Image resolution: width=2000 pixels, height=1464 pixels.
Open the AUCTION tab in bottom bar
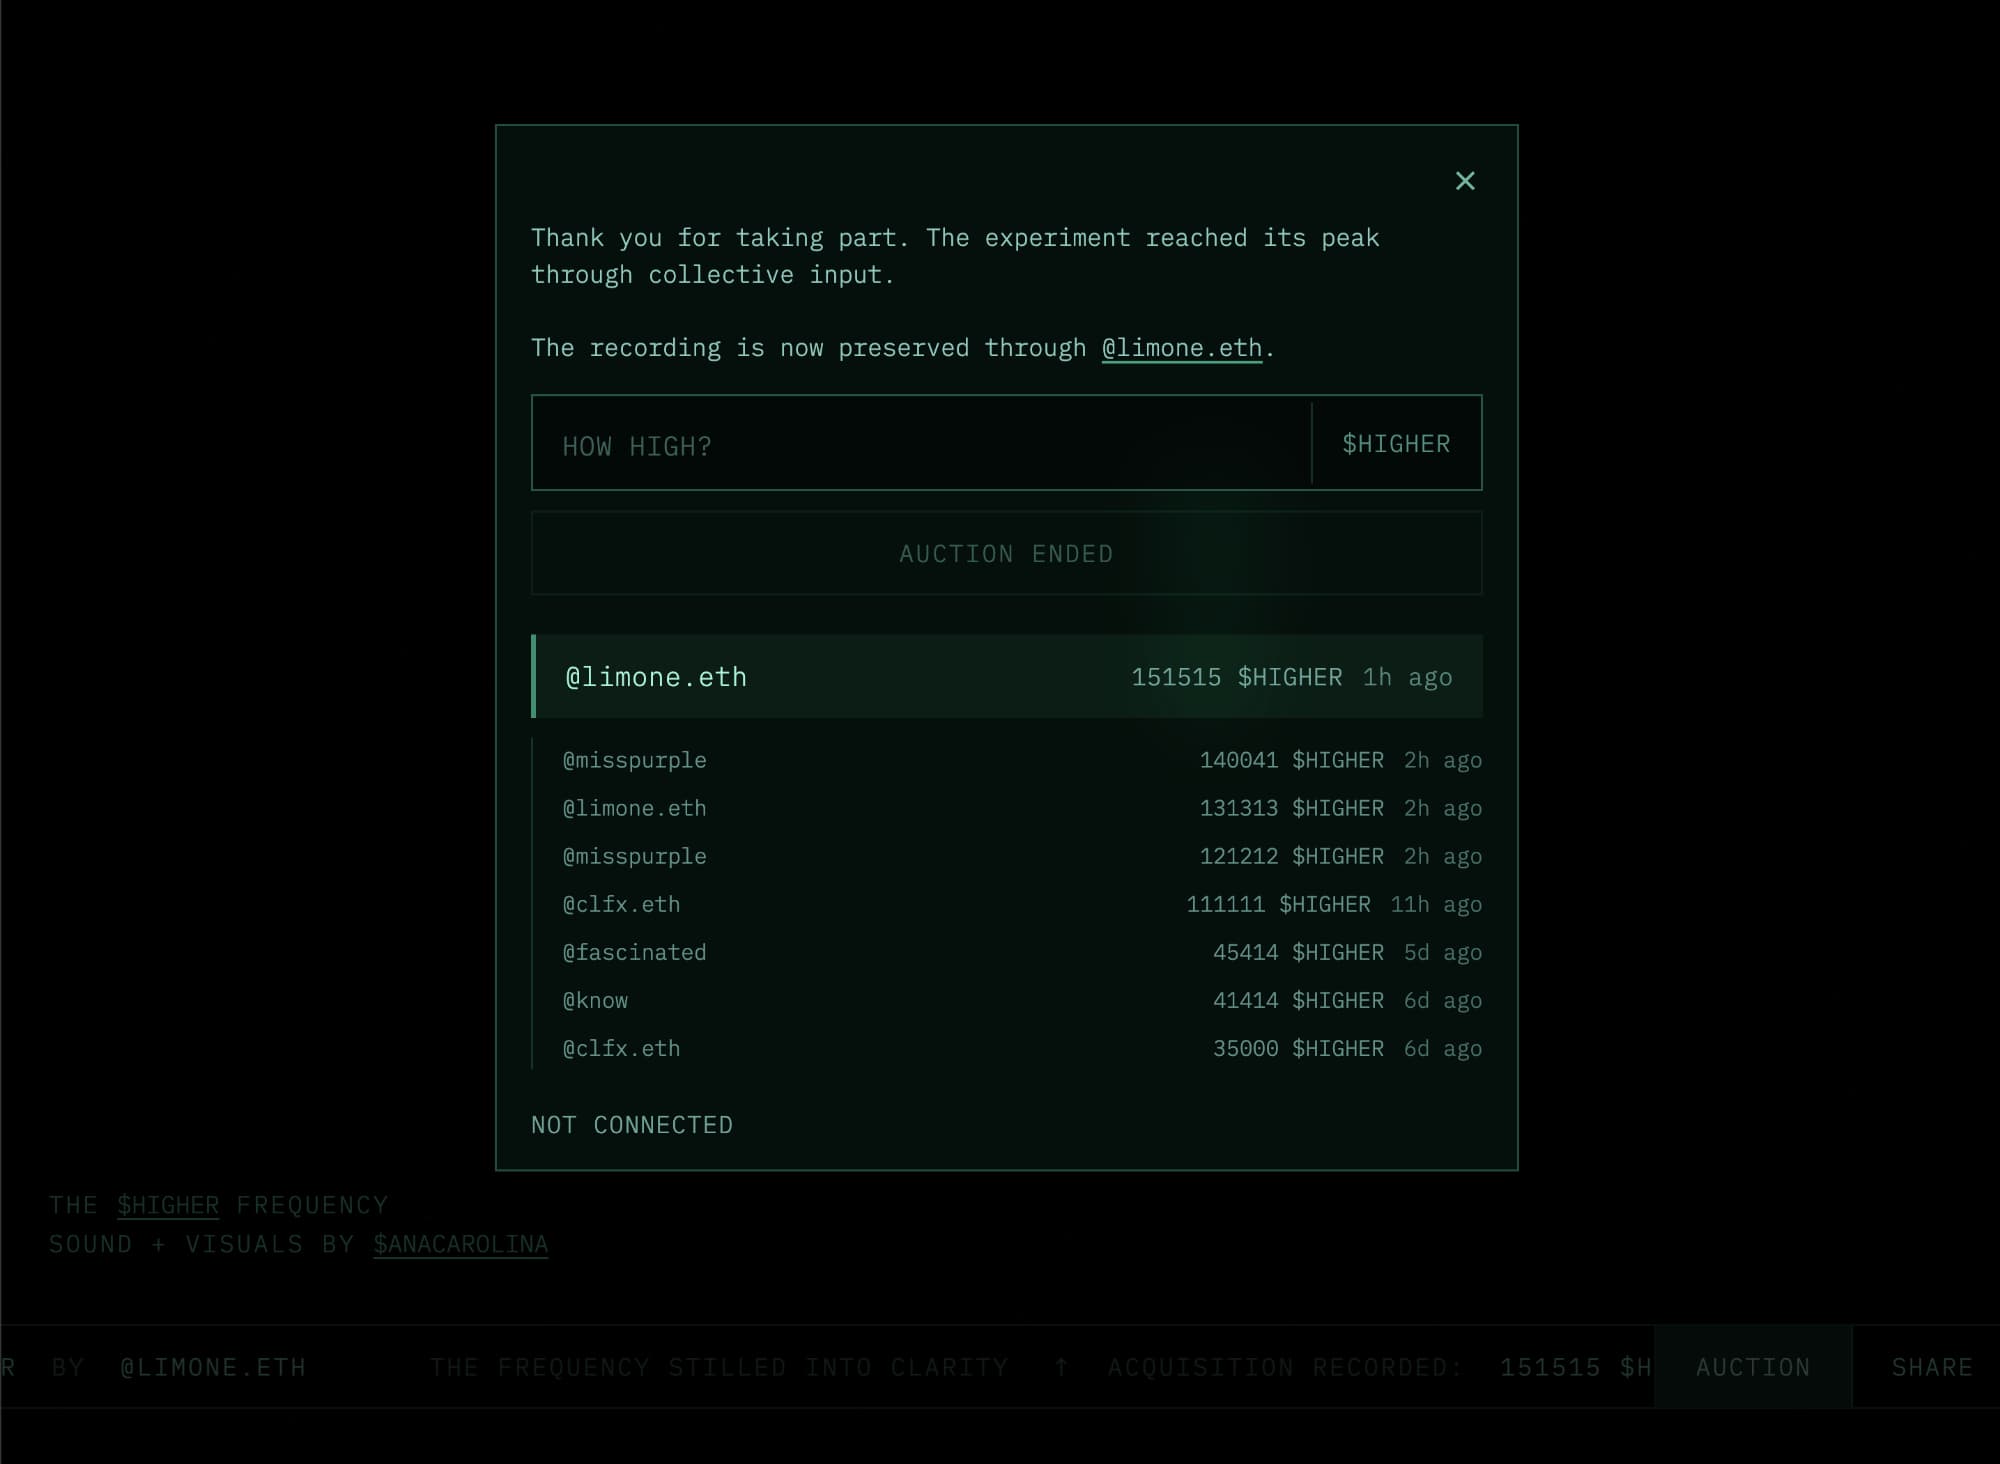pos(1752,1367)
